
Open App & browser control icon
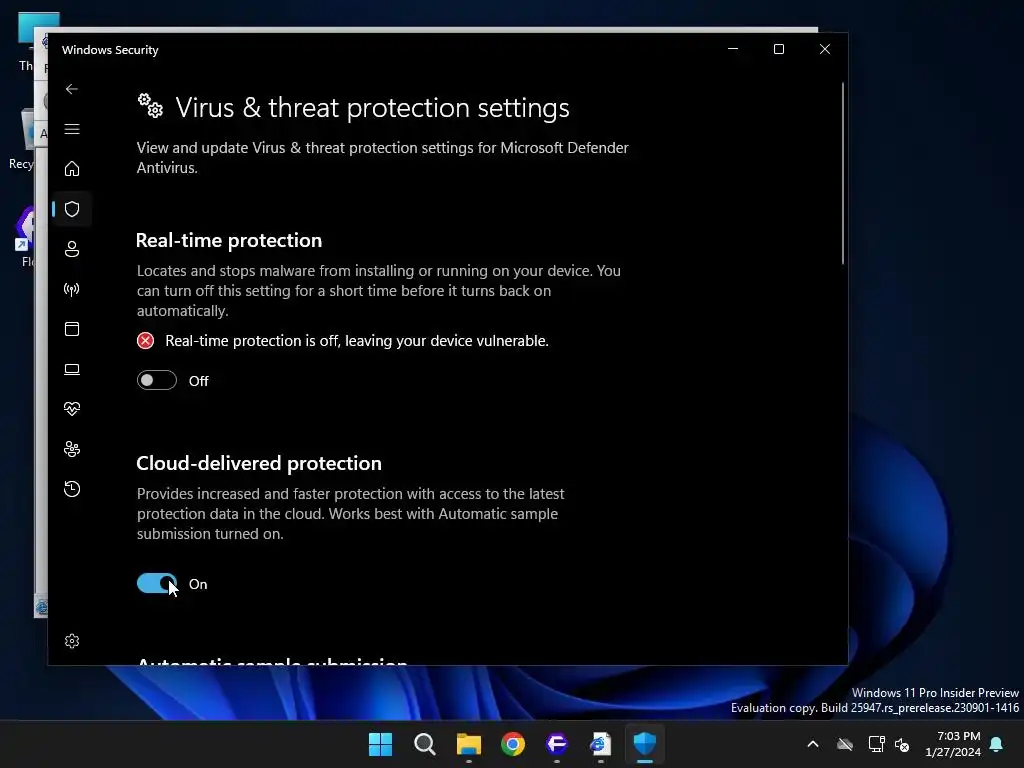pyautogui.click(x=72, y=328)
